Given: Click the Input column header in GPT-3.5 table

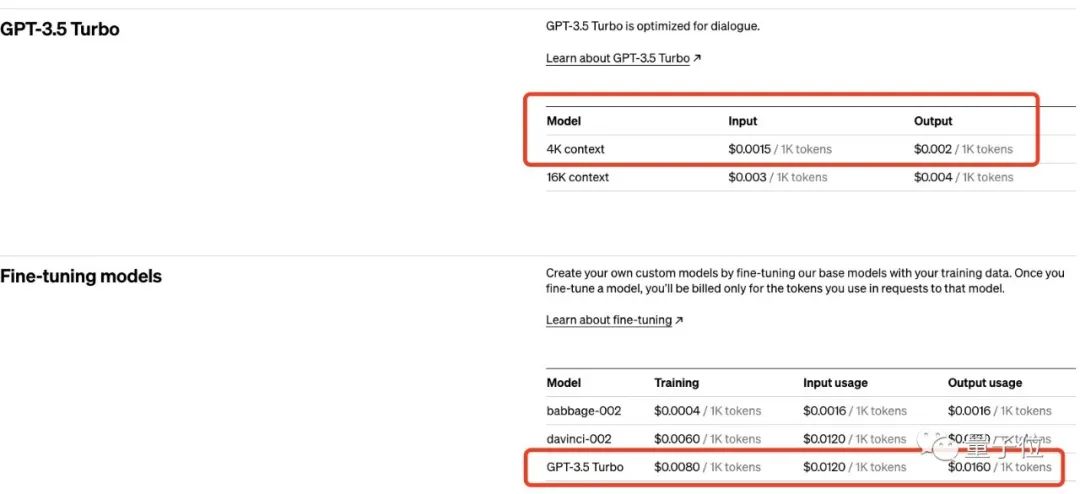Looking at the screenshot, I should pos(743,121).
